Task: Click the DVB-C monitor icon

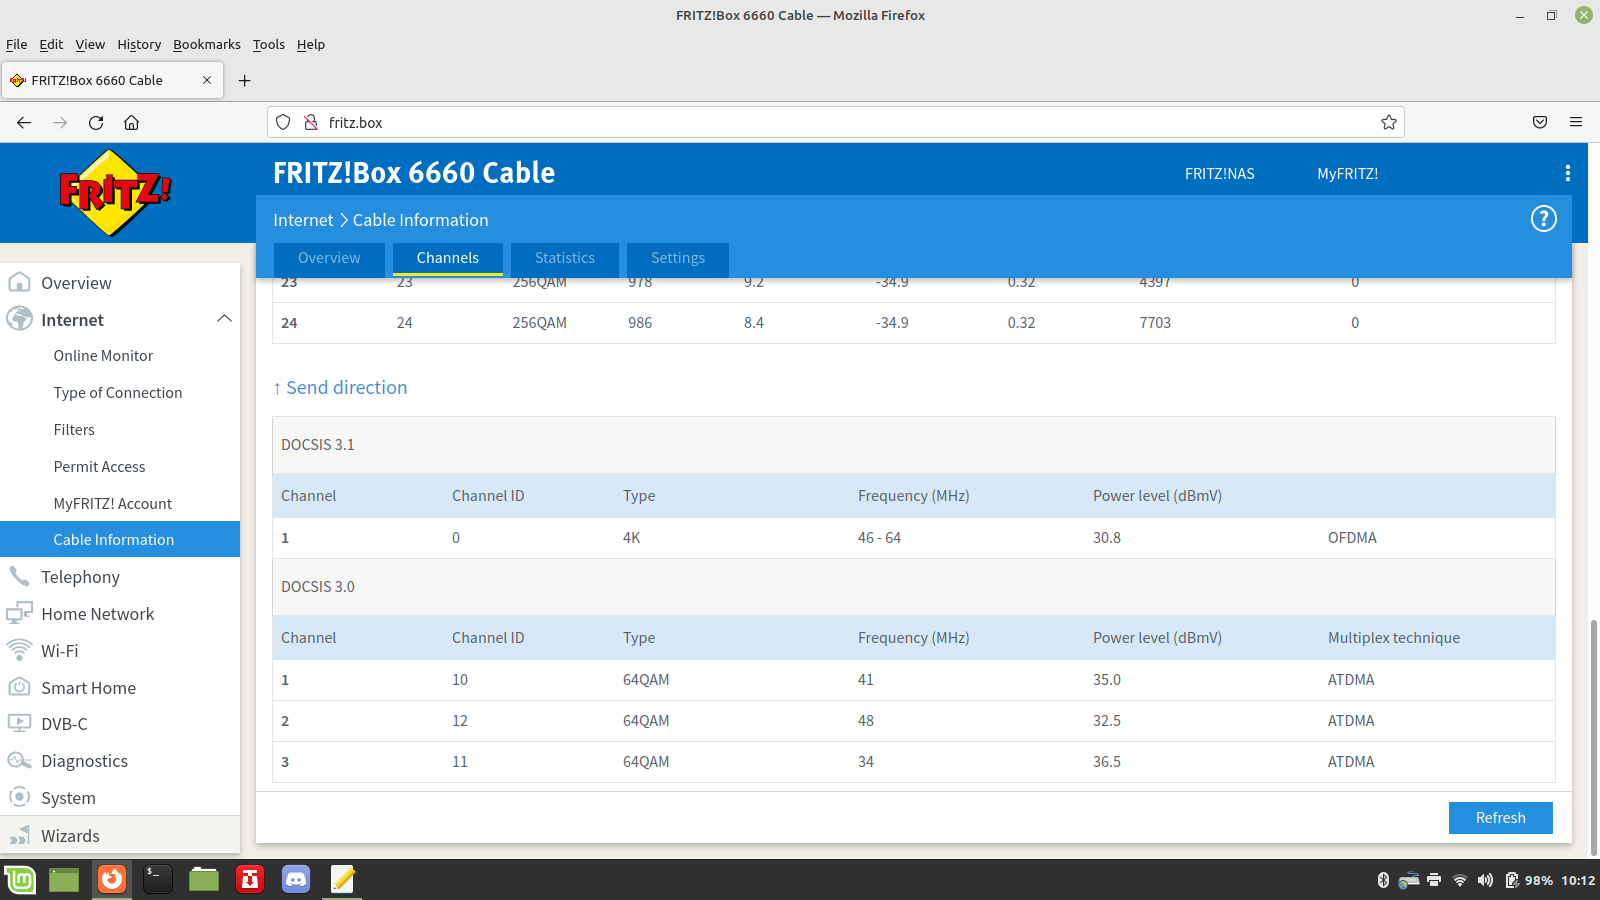Action: 19,723
